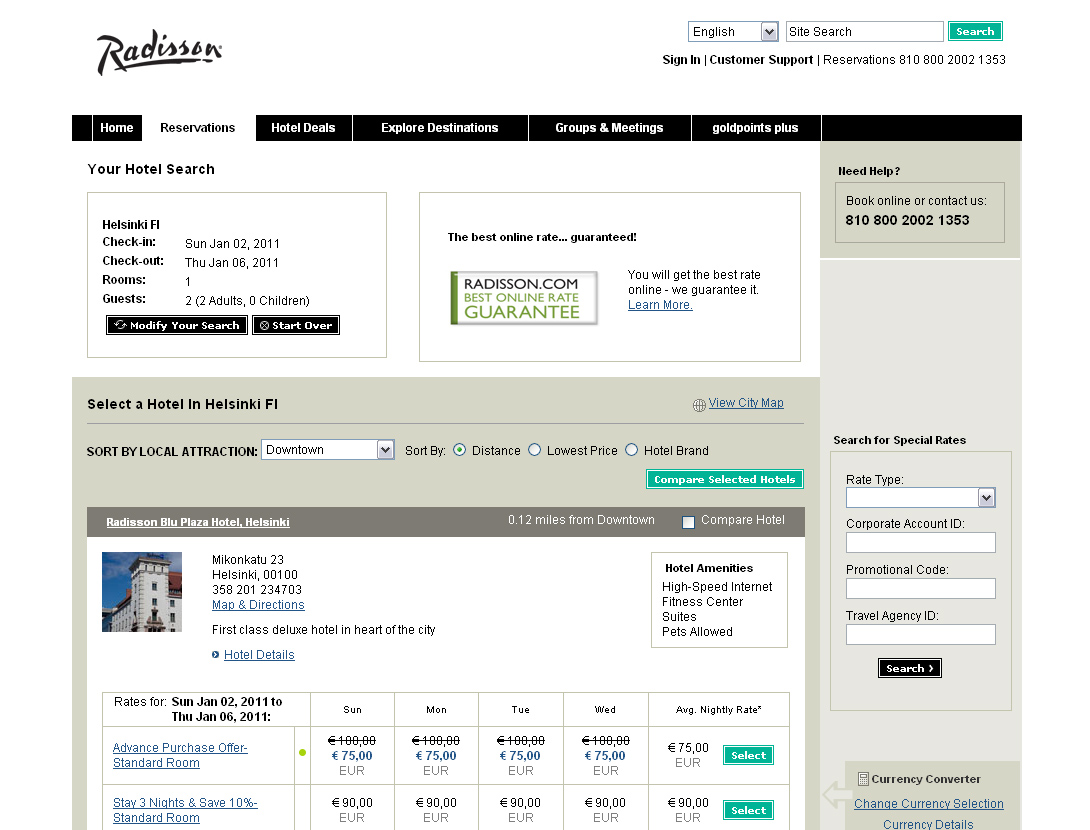The width and height of the screenshot is (1090, 830).
Task: Click the black Search button for special rates
Action: (x=910, y=668)
